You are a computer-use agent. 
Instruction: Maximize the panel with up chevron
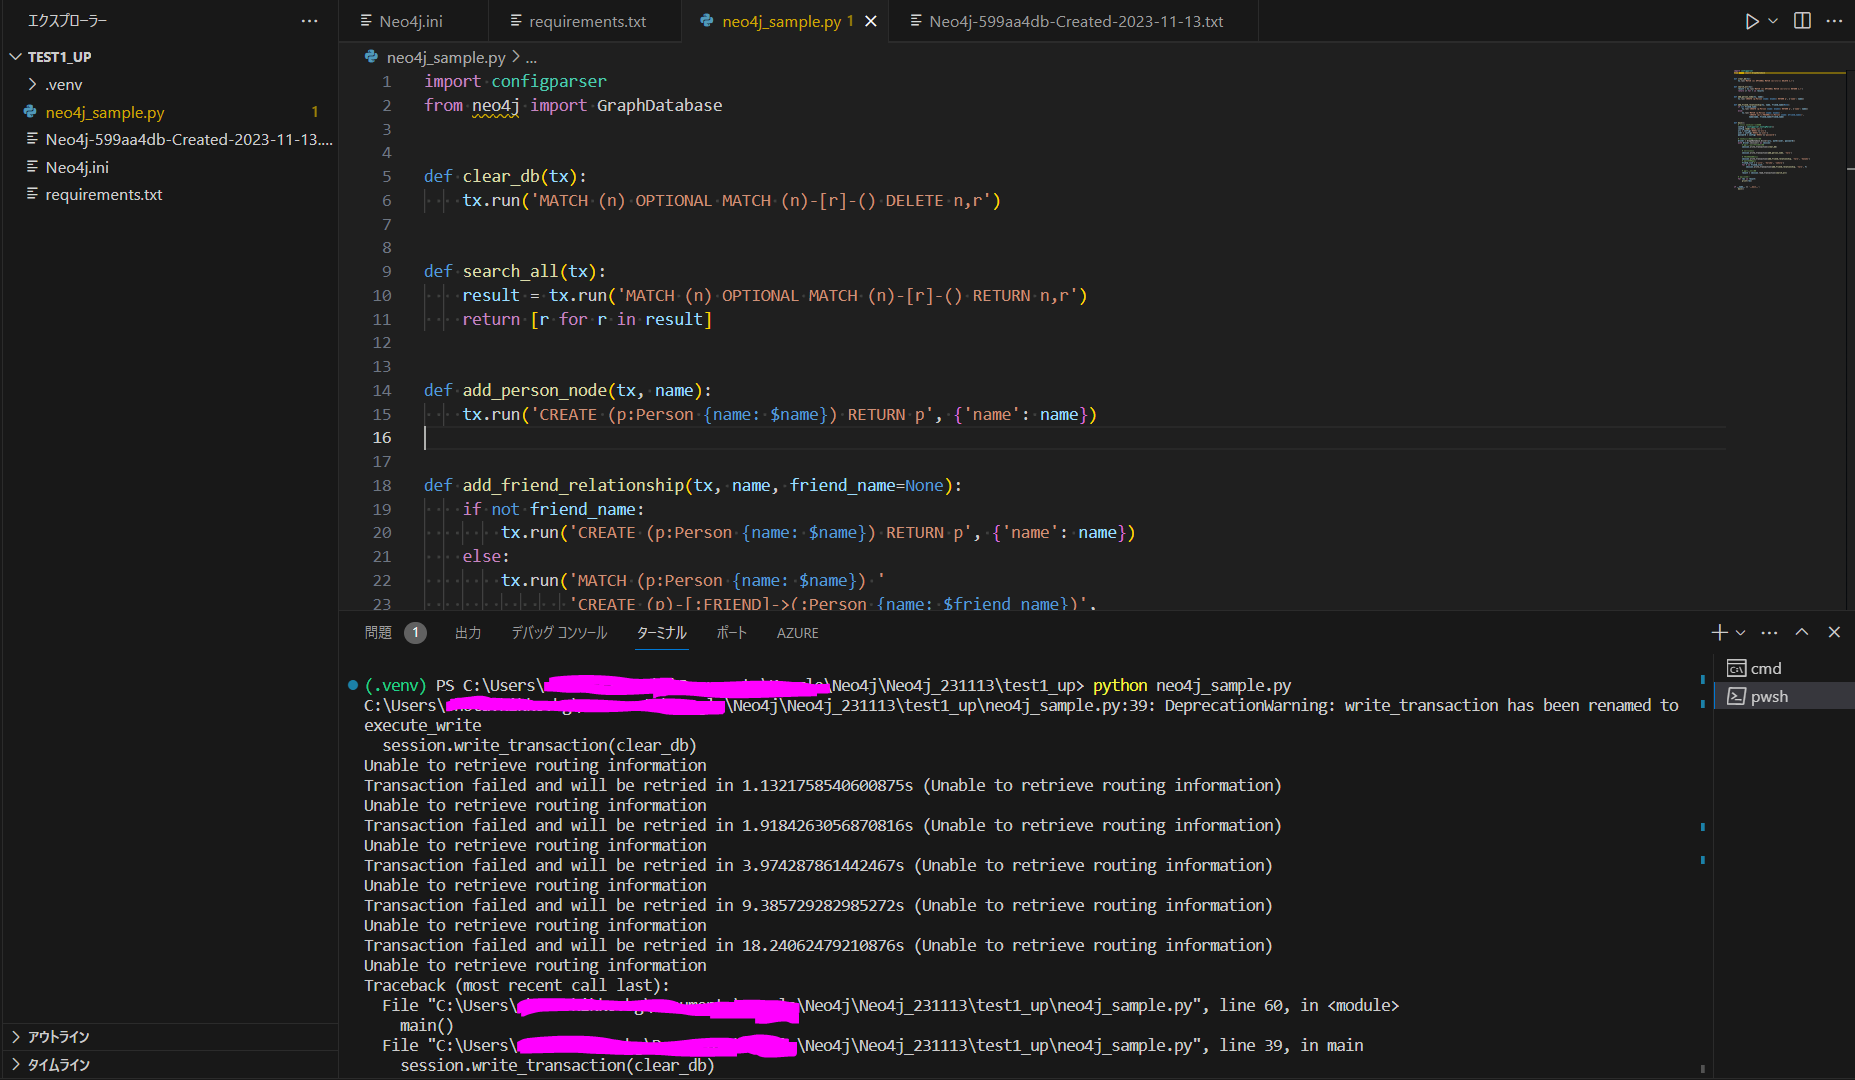click(x=1802, y=632)
